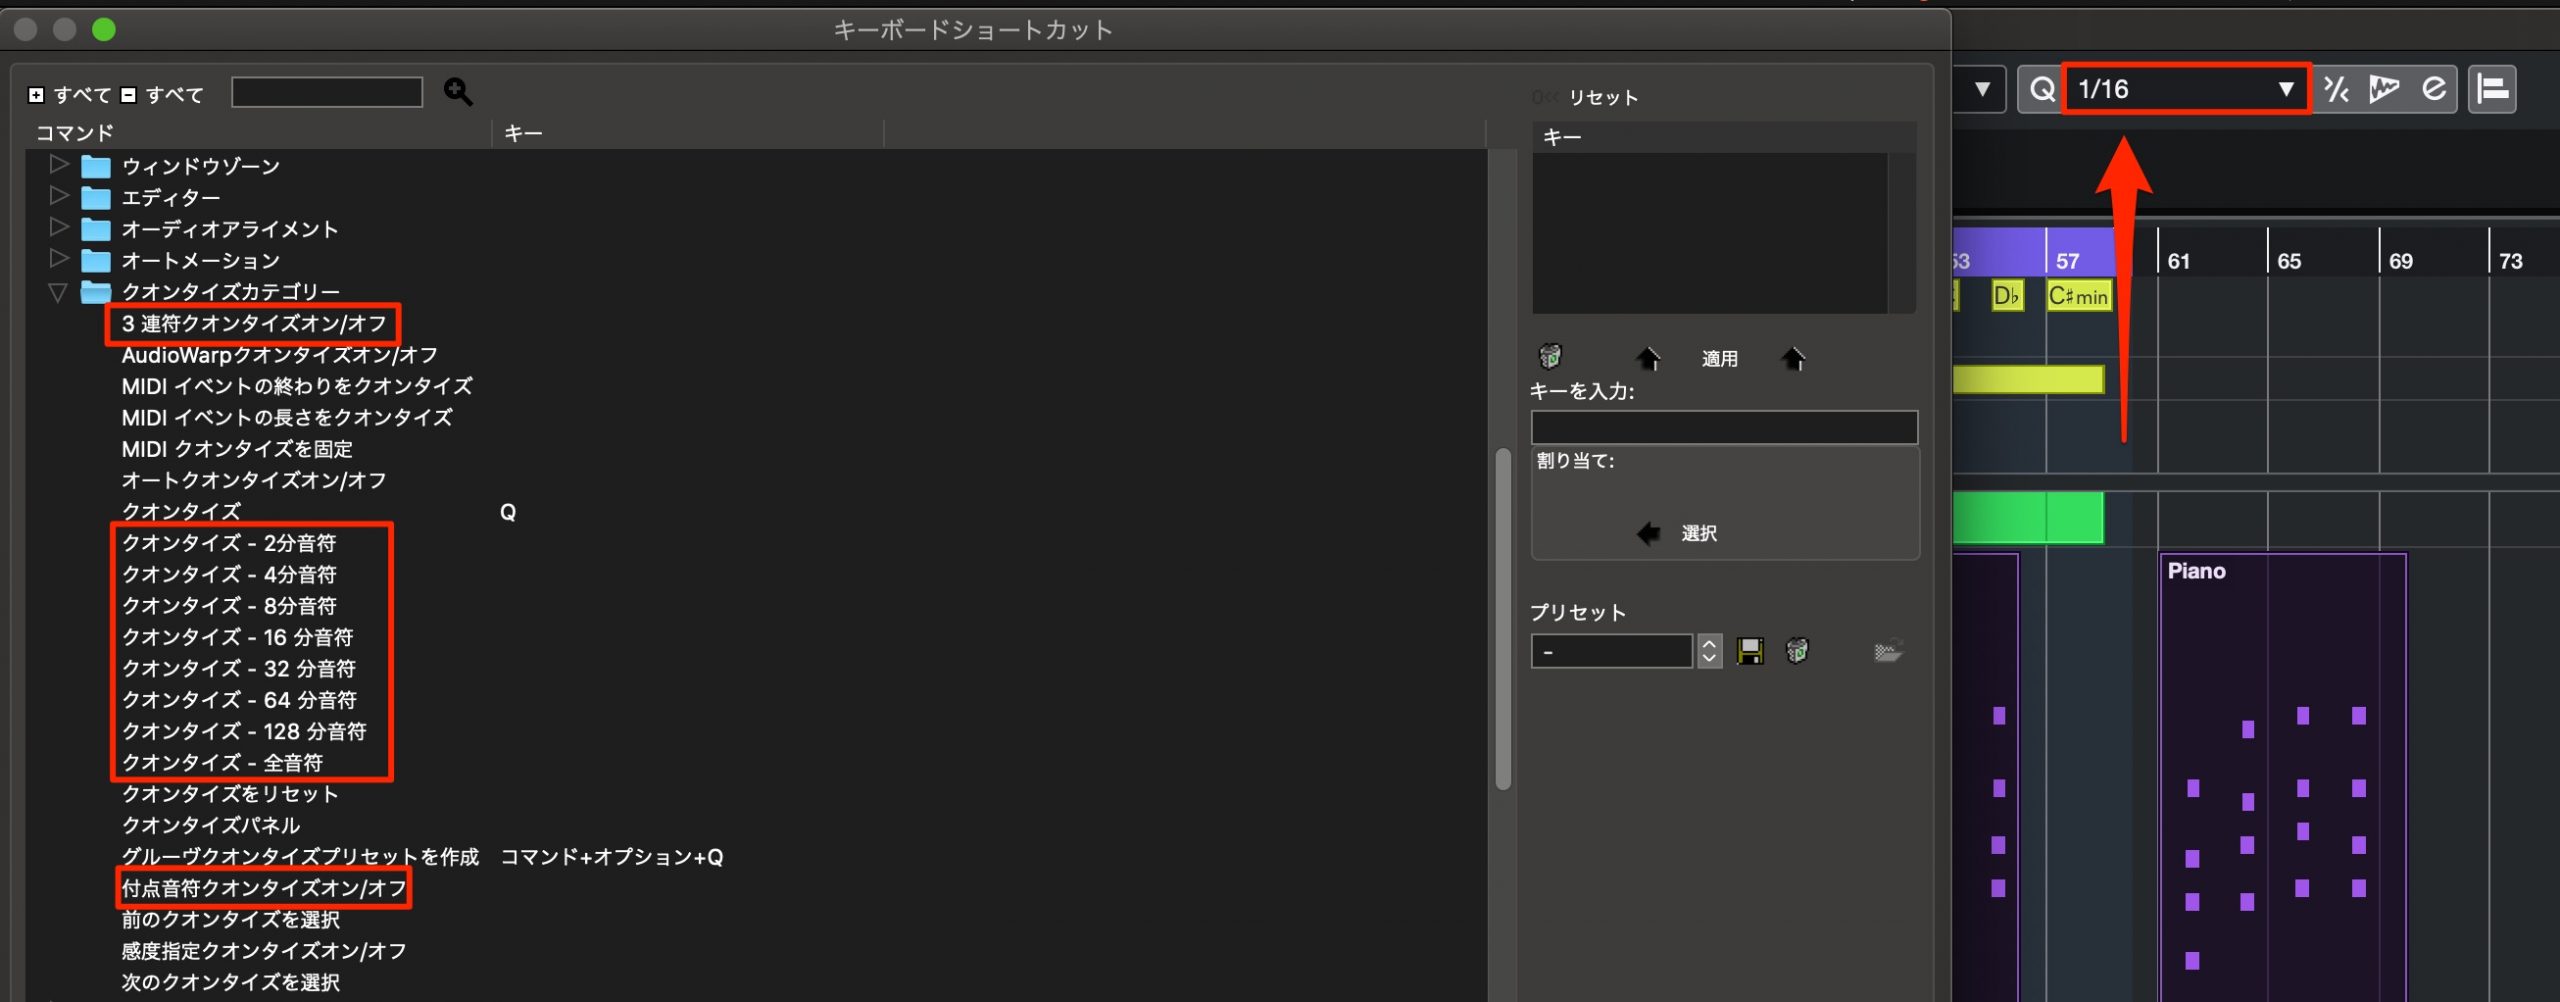The width and height of the screenshot is (2560, 1002).
Task: Select クオンタイズ - 32 分音符 command
Action: click(238, 668)
